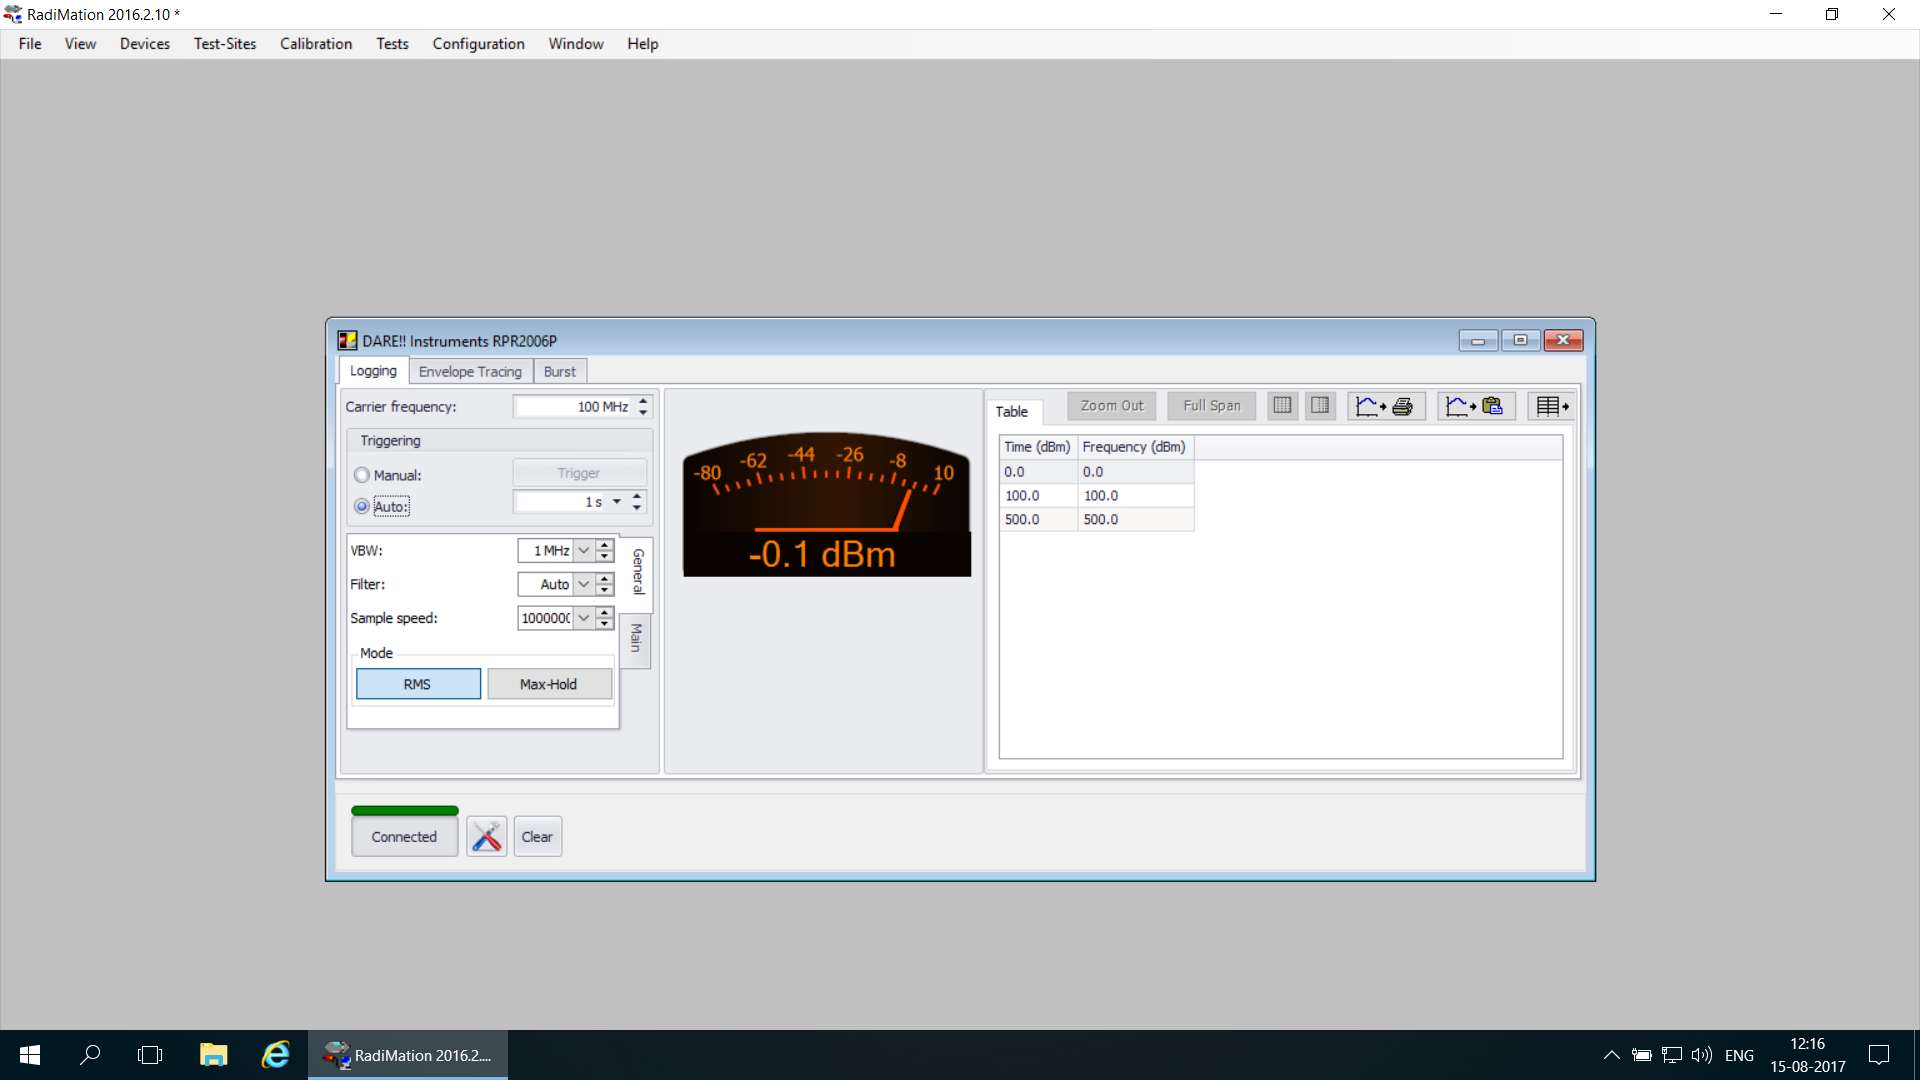Open taskbar search
This screenshot has height=1080, width=1920.
click(x=90, y=1055)
